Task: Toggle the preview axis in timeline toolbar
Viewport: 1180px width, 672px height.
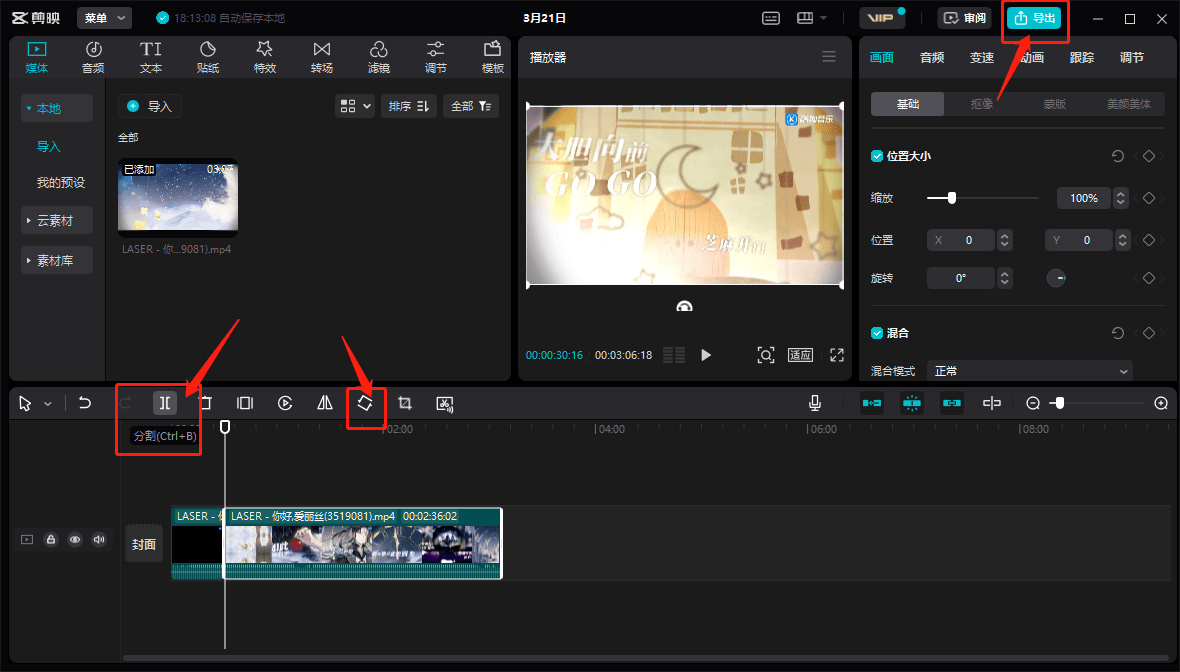Action: click(992, 403)
